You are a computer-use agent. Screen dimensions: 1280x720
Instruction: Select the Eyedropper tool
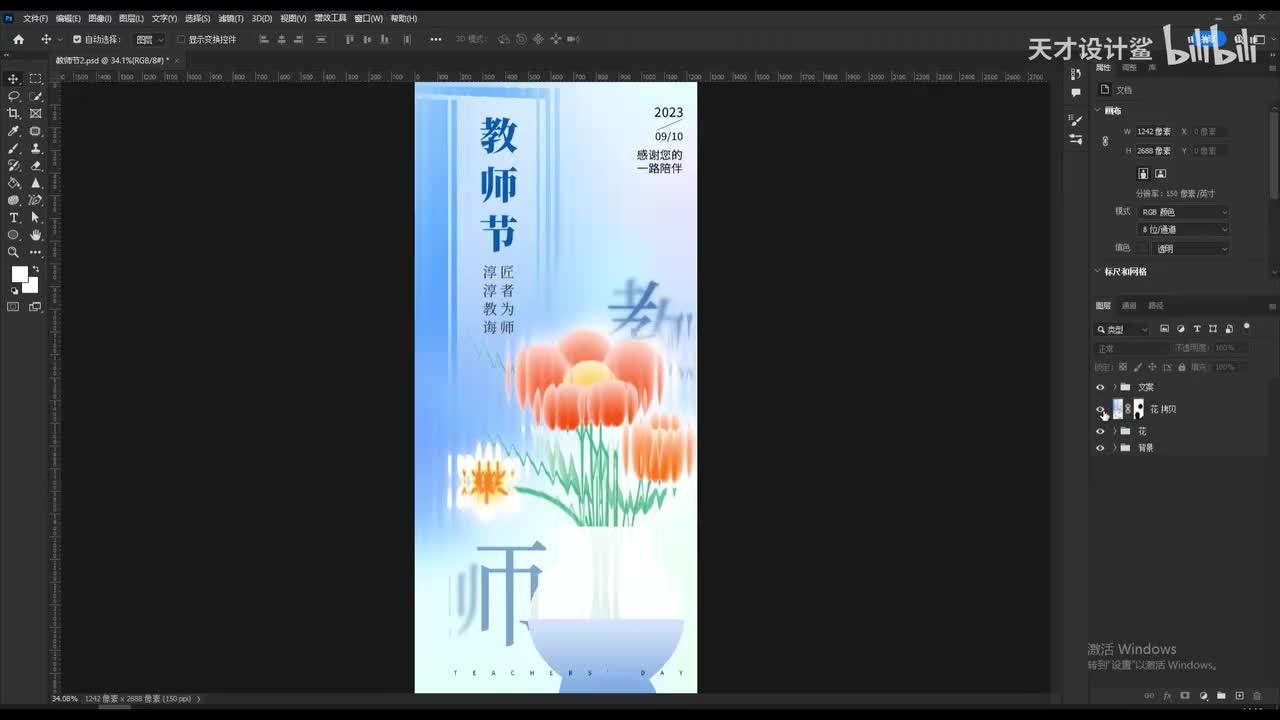[14, 131]
